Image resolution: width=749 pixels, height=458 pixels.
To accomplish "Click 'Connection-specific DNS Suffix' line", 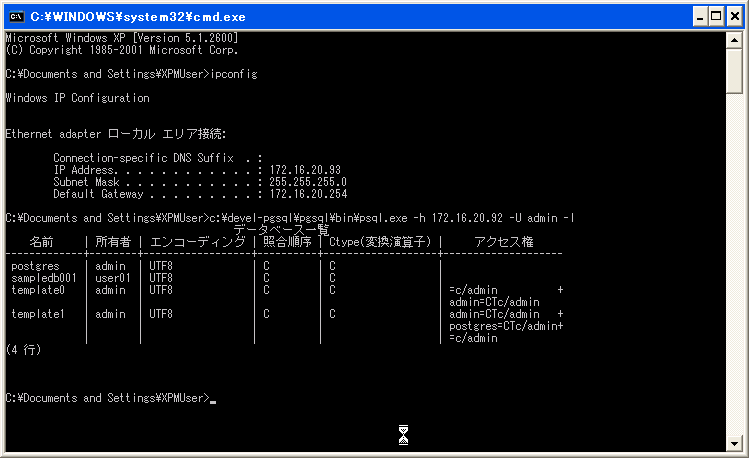I will (158, 158).
